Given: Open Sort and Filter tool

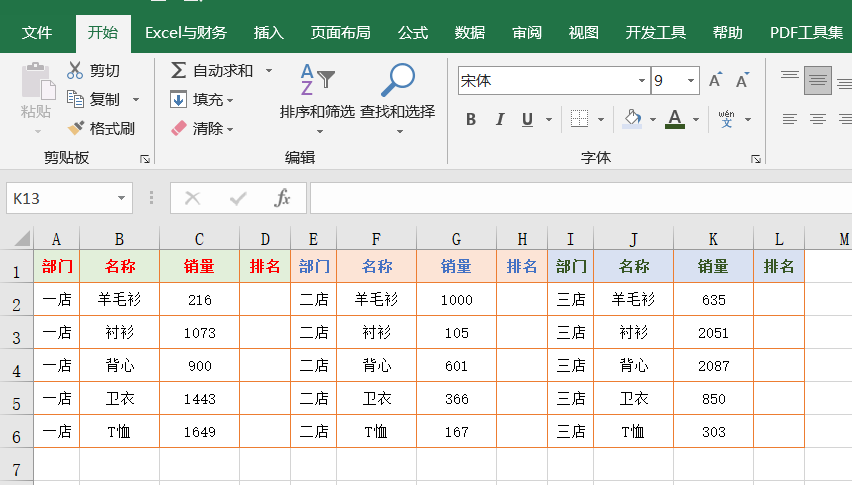Looking at the screenshot, I should [x=317, y=84].
